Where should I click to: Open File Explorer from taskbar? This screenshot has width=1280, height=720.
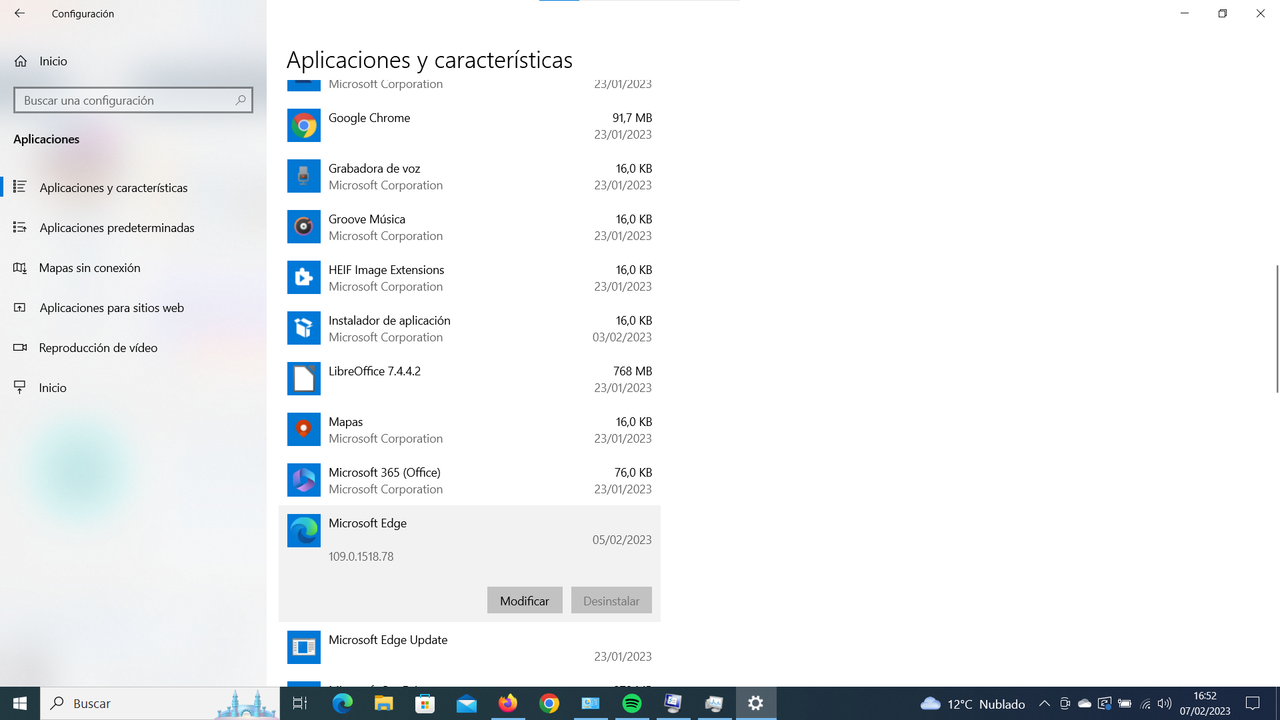point(383,703)
